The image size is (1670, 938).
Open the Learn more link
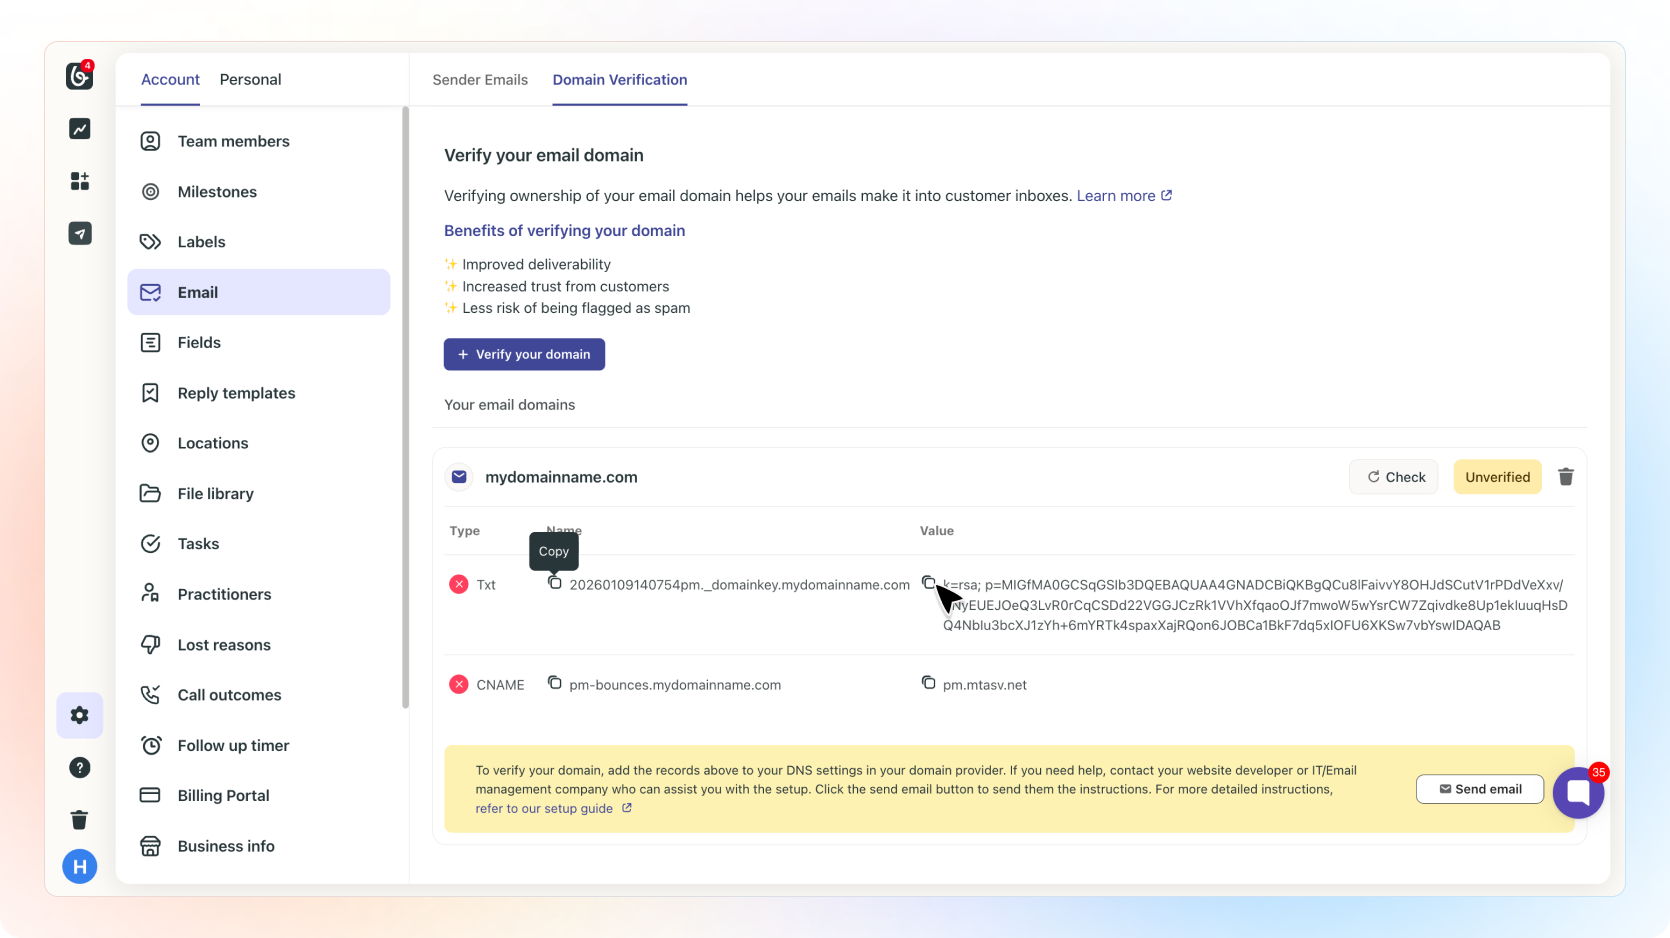pos(1124,196)
